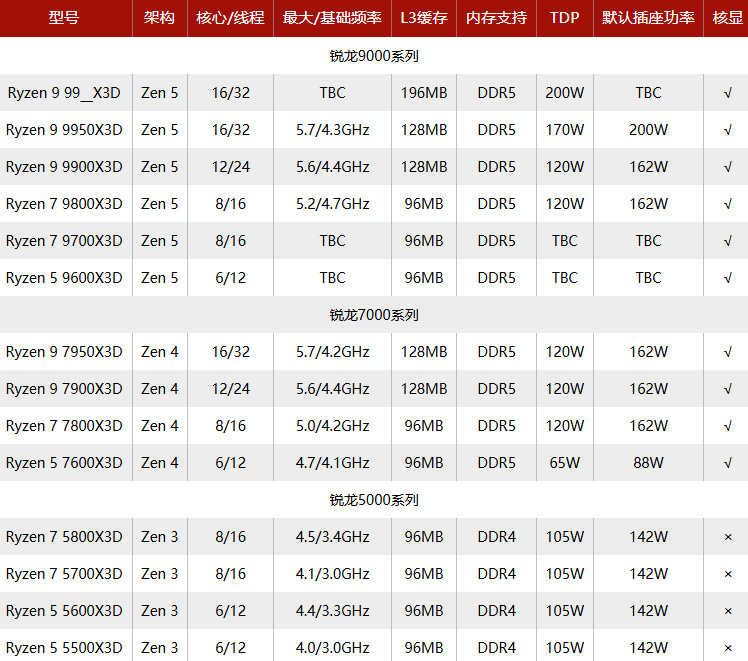The height and width of the screenshot is (661, 748).
Task: Click the Ryzen 7 5800X3D model cell
Action: 64,537
